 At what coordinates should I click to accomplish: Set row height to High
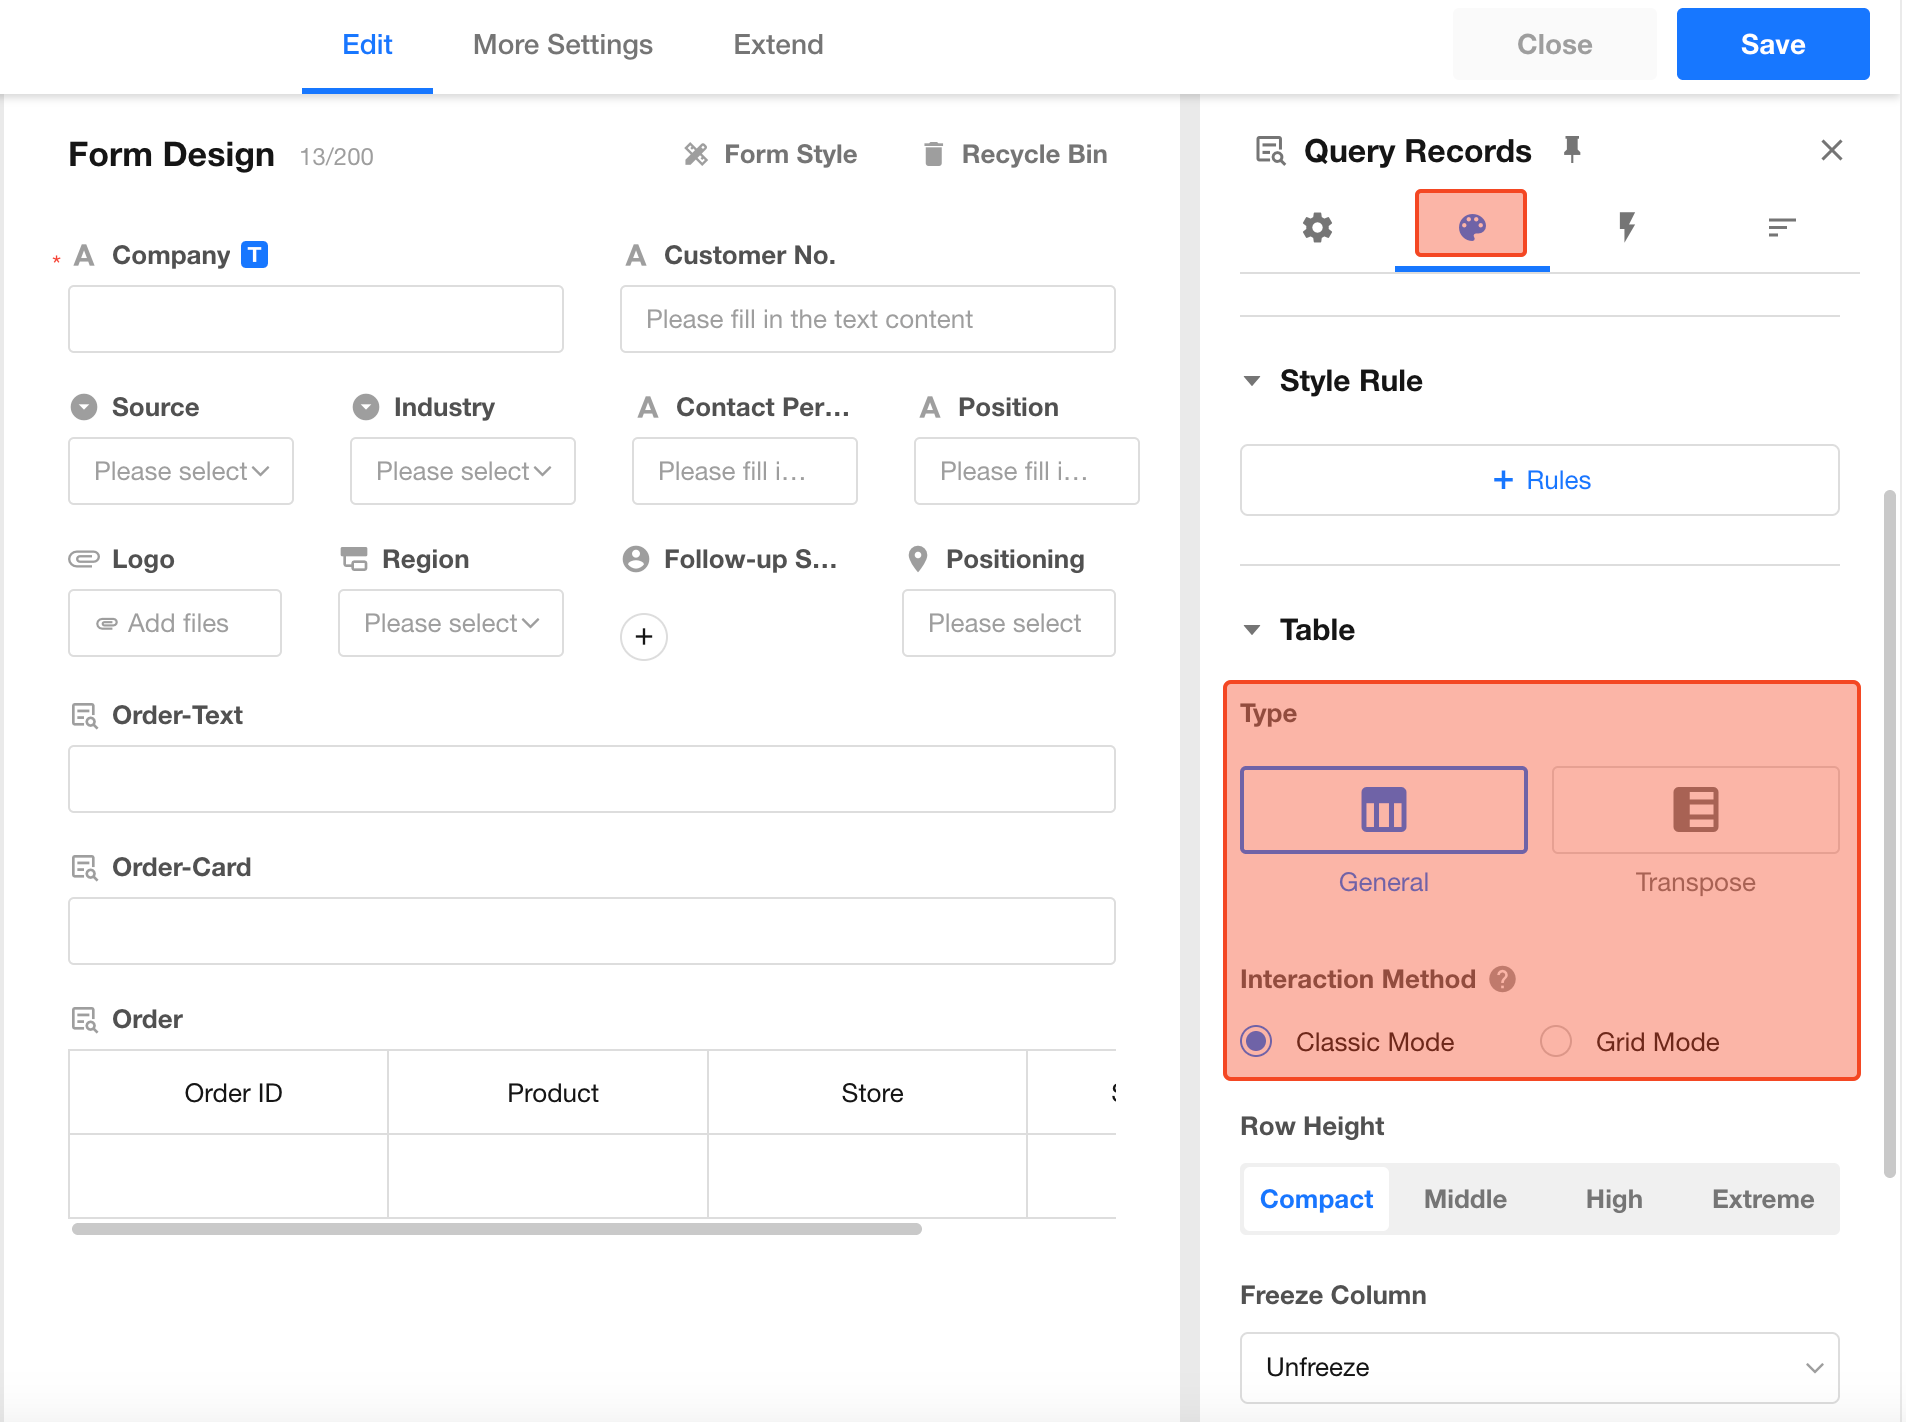(1614, 1199)
